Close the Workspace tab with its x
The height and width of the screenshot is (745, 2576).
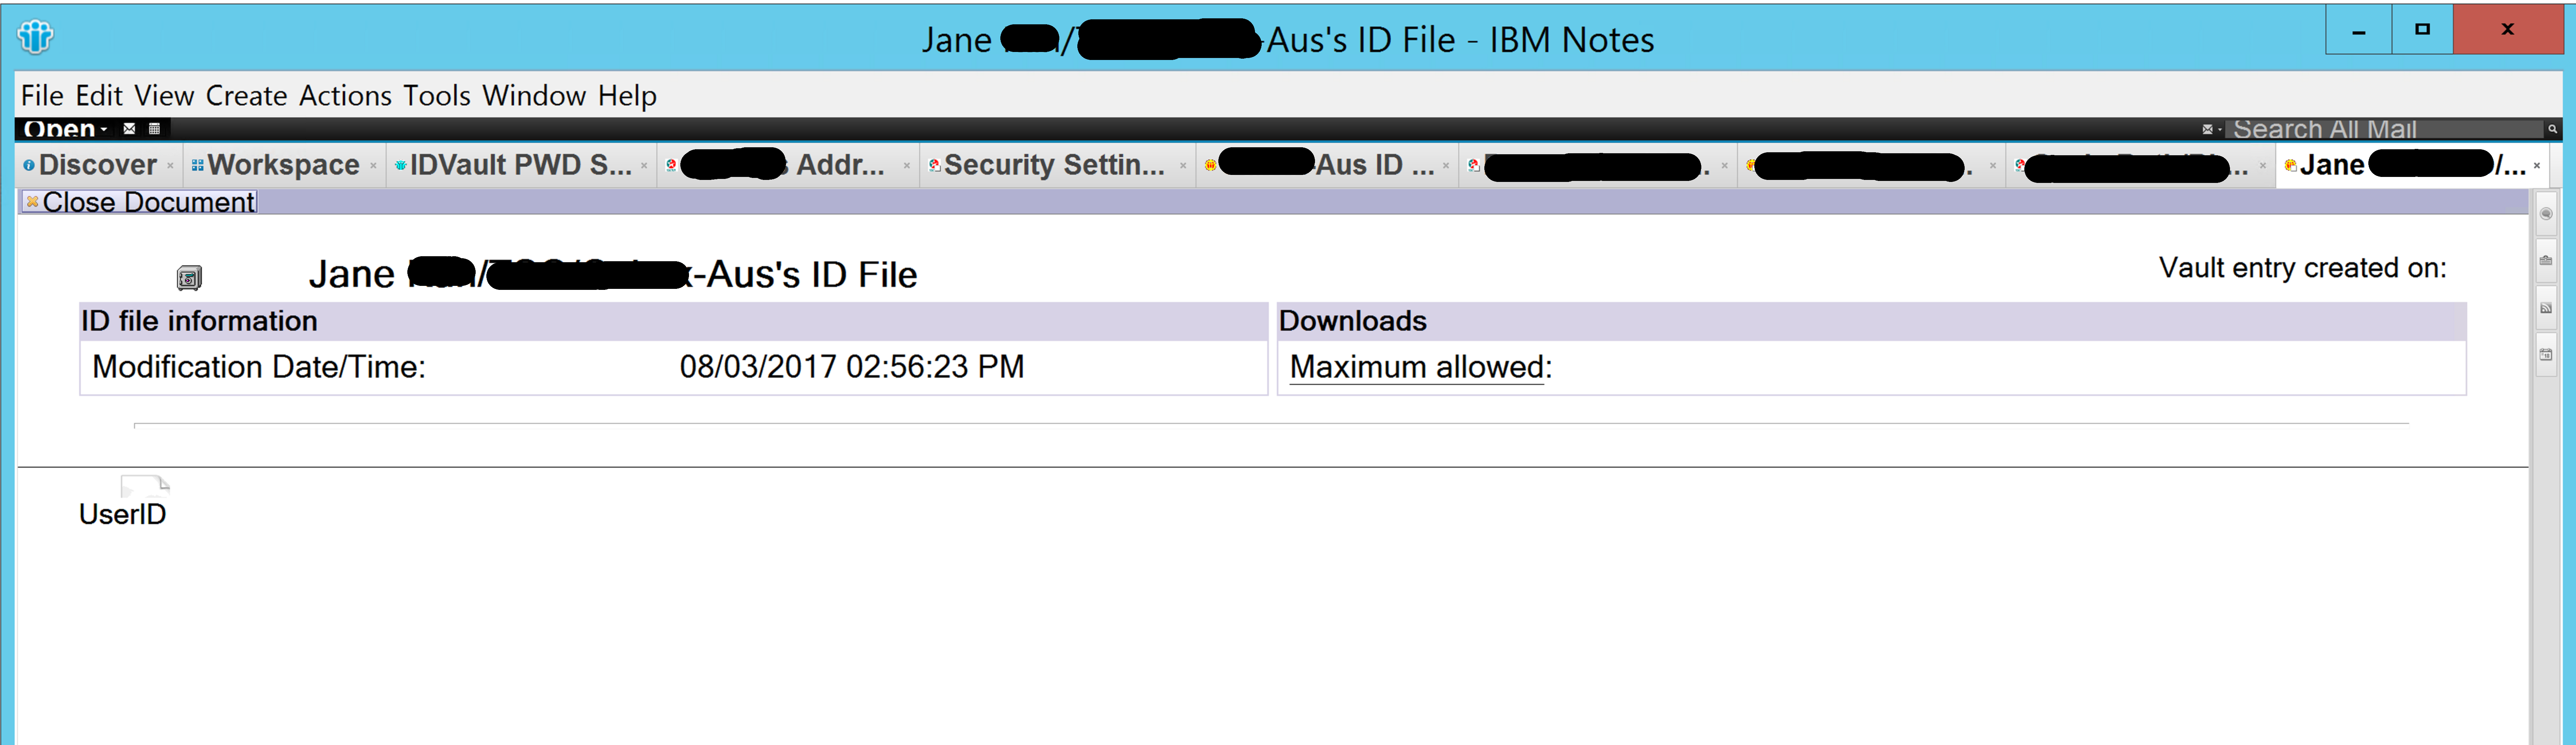click(374, 166)
